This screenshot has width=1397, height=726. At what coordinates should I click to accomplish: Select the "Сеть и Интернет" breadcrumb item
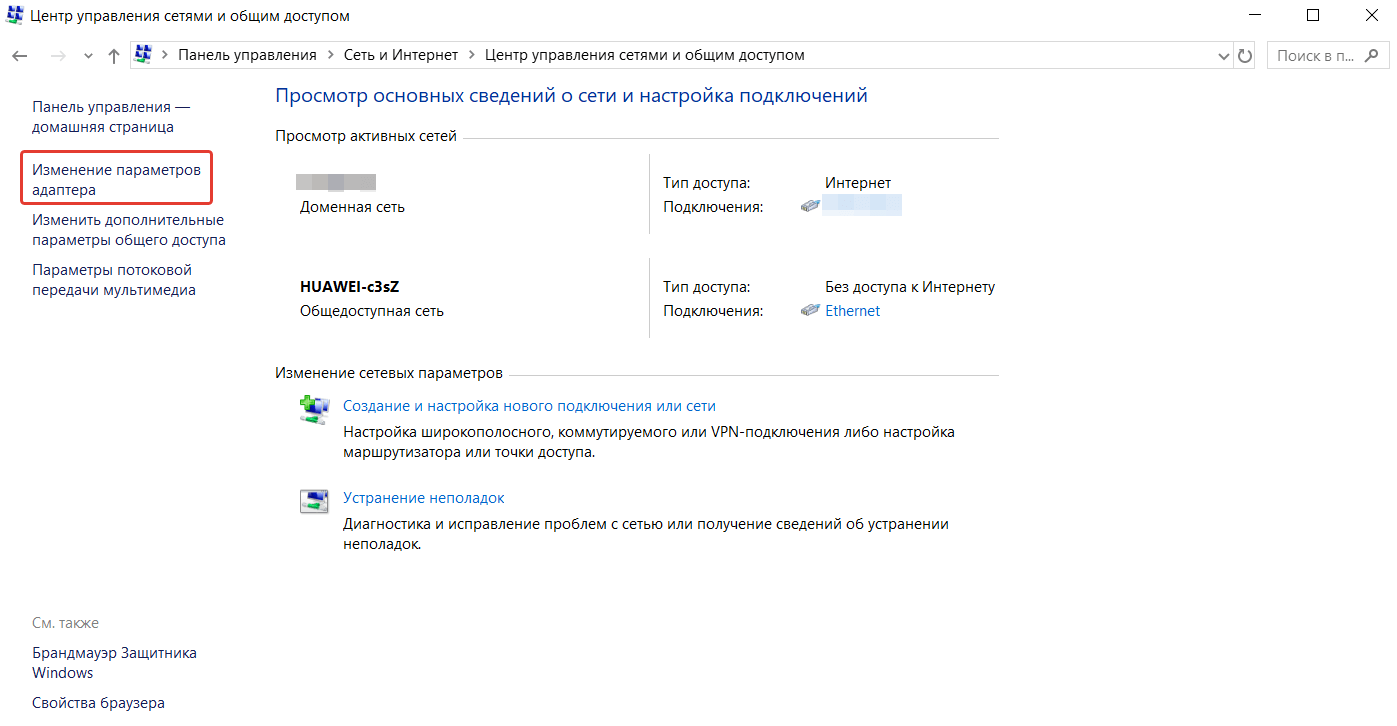pos(400,55)
